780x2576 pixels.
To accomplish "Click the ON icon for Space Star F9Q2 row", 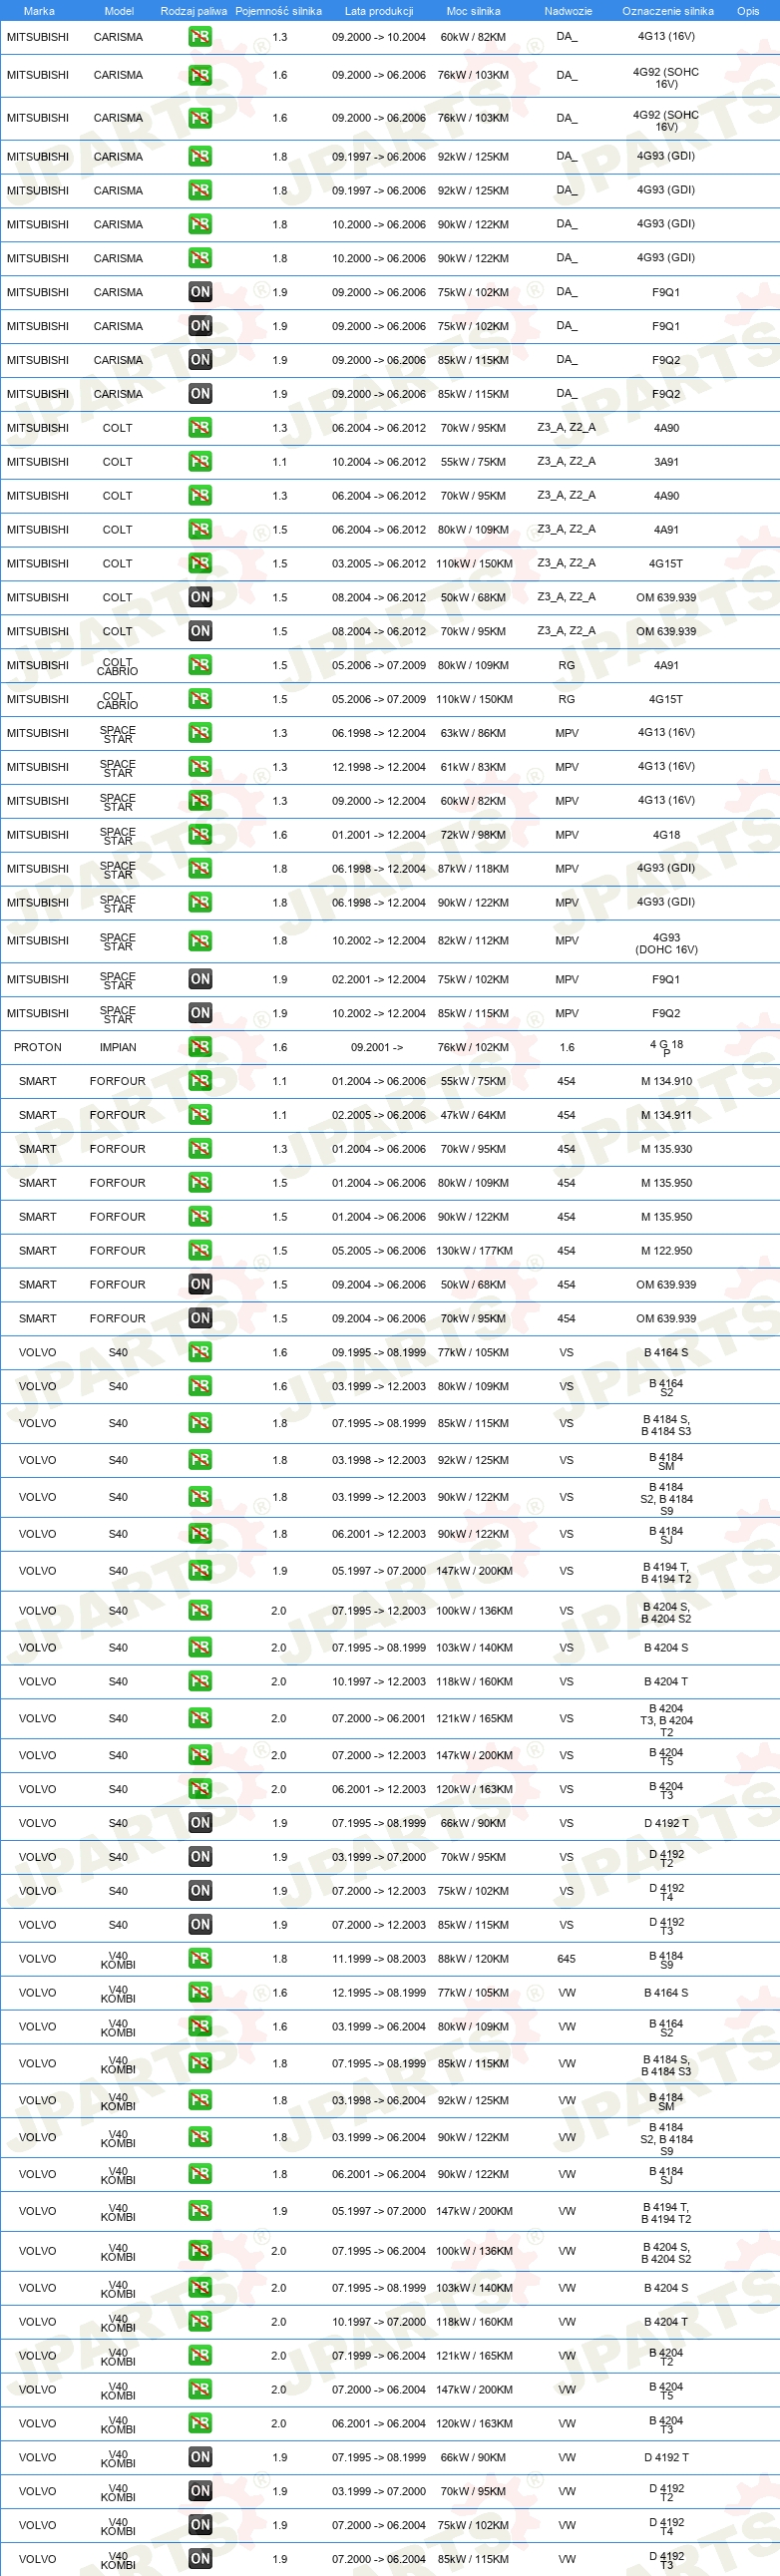I will 200,1013.
